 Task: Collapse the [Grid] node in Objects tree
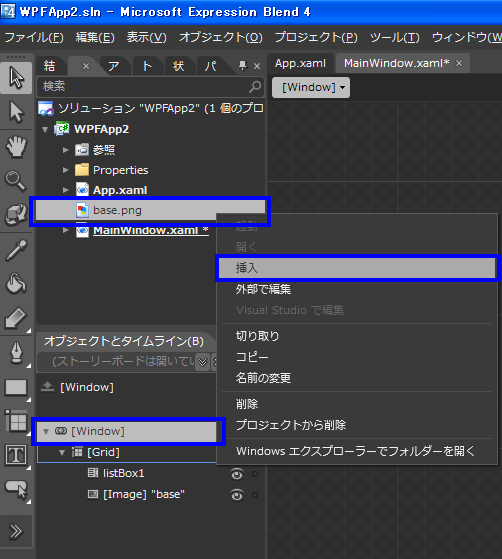pyautogui.click(x=62, y=453)
